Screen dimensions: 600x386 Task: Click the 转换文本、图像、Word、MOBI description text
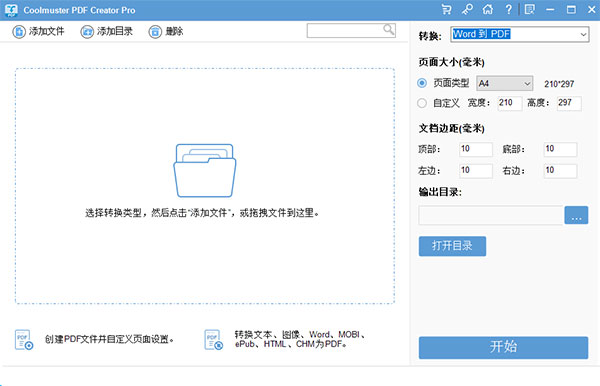click(x=300, y=339)
